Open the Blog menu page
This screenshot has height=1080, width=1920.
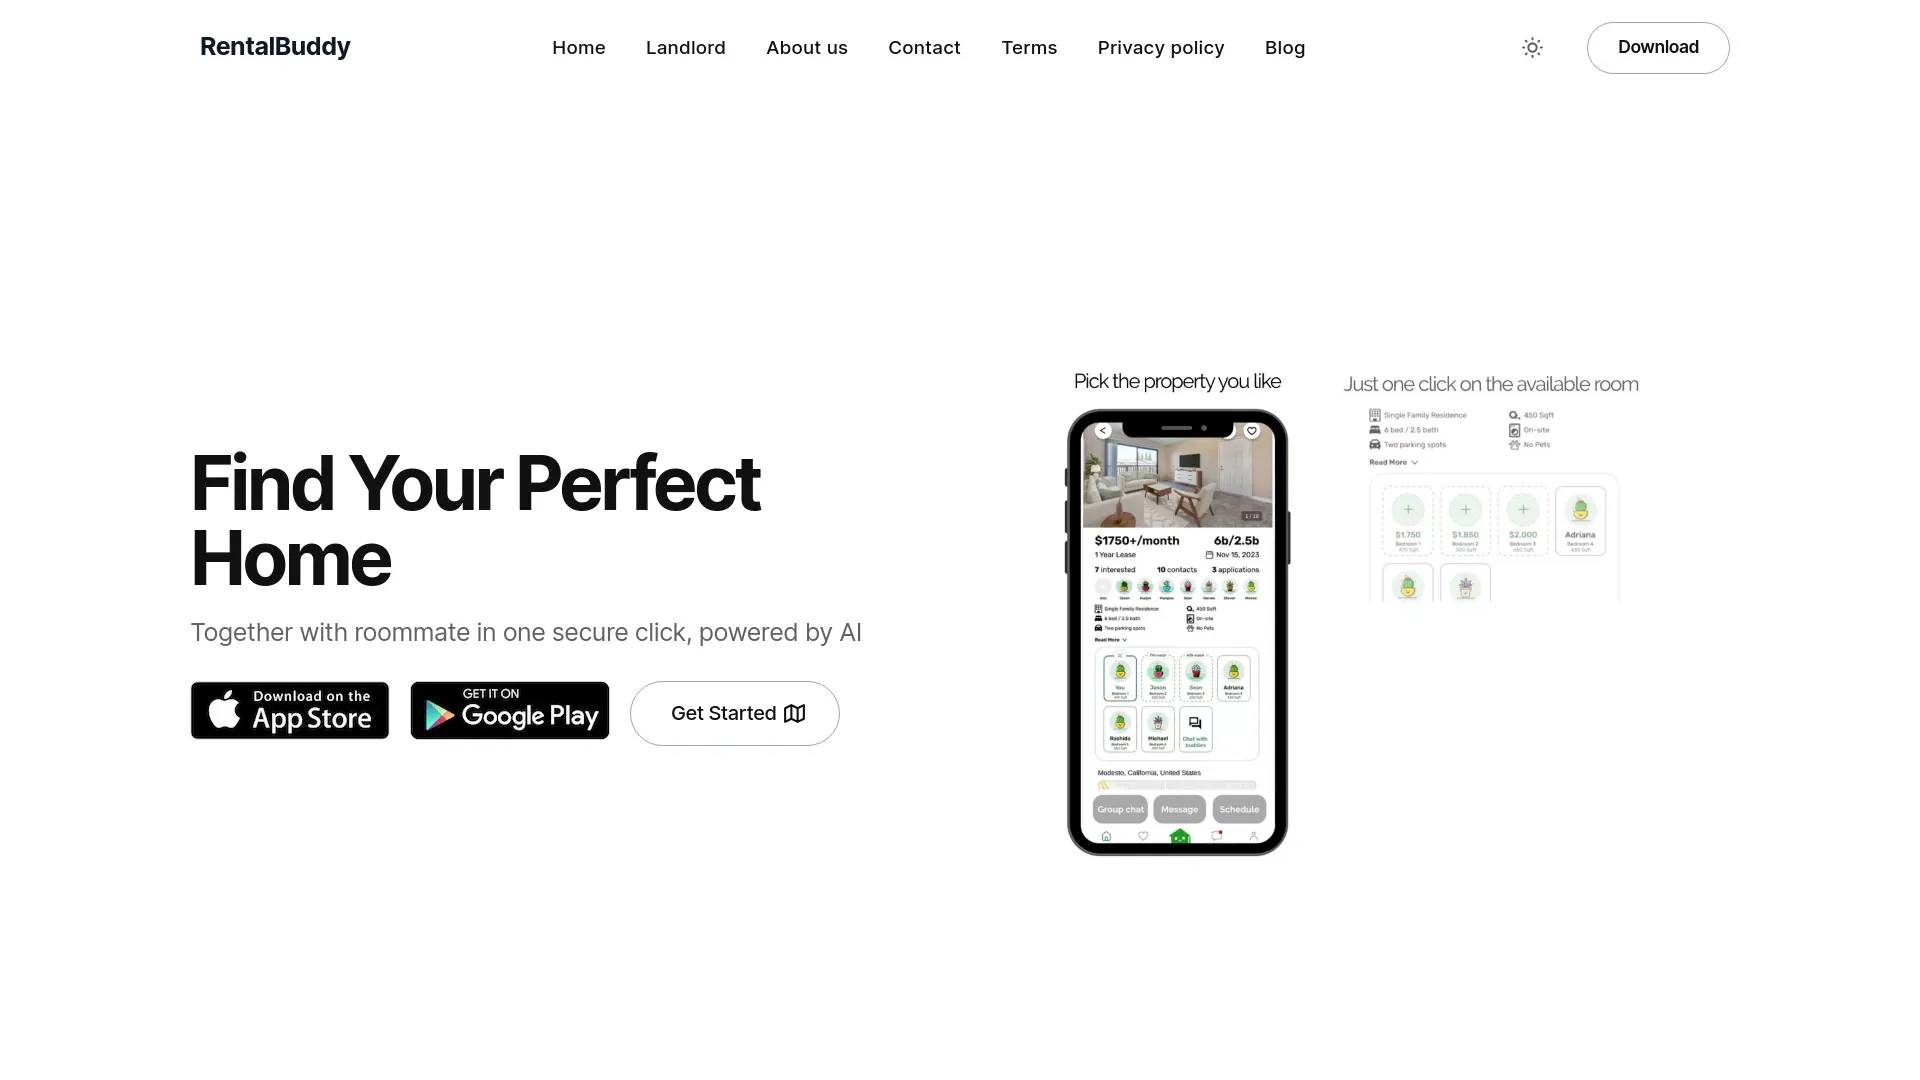tap(1284, 47)
